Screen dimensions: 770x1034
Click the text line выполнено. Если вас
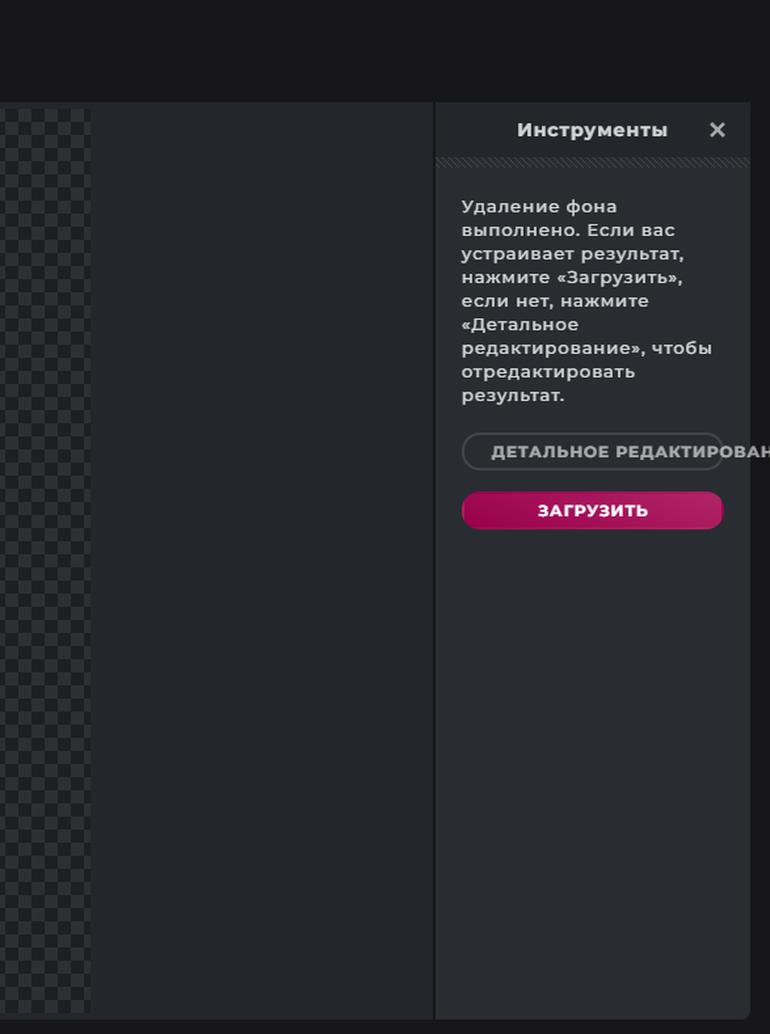coord(568,230)
